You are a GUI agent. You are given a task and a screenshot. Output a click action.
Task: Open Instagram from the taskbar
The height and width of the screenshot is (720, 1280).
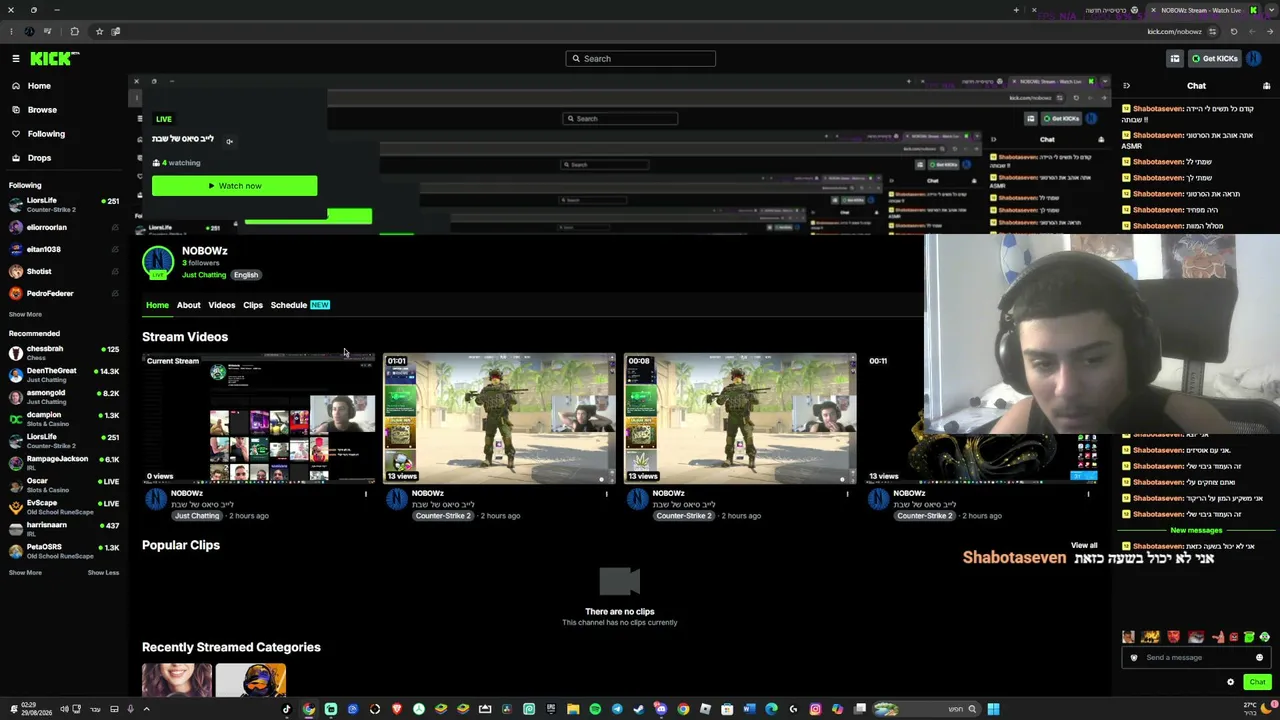click(x=815, y=709)
